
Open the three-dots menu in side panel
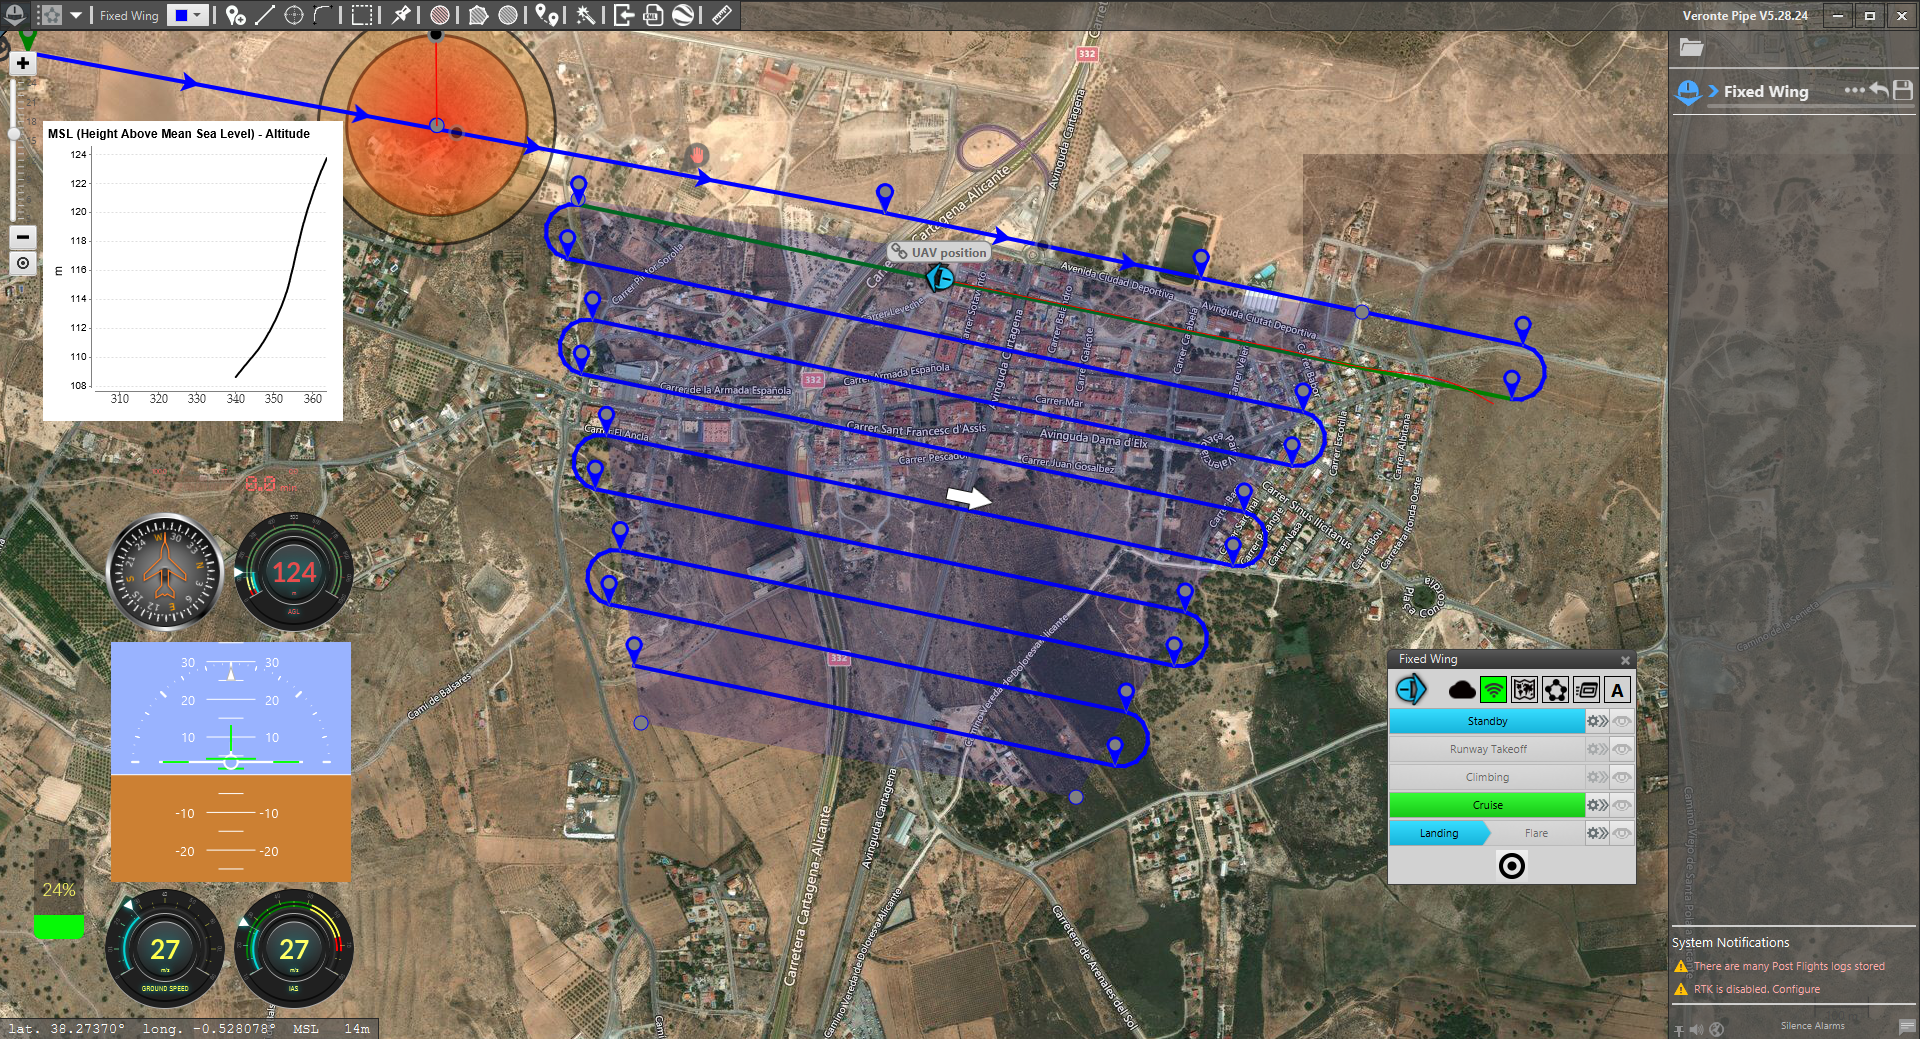tap(1854, 90)
